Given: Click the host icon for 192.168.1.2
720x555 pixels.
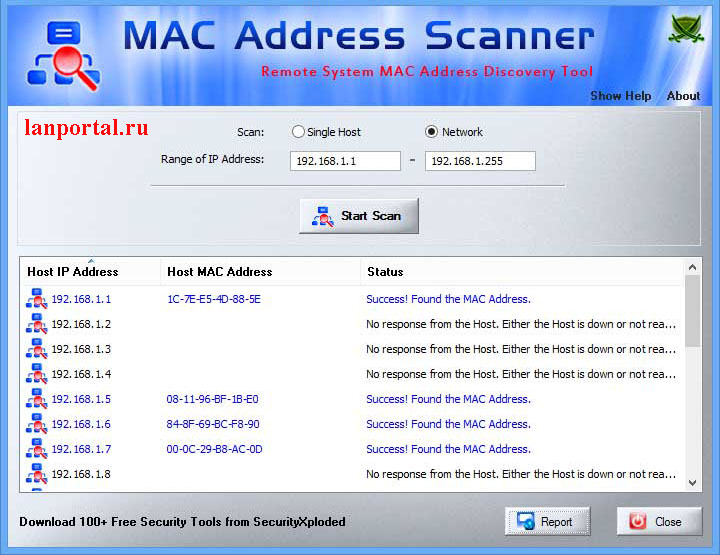Looking at the screenshot, I should point(37,324).
